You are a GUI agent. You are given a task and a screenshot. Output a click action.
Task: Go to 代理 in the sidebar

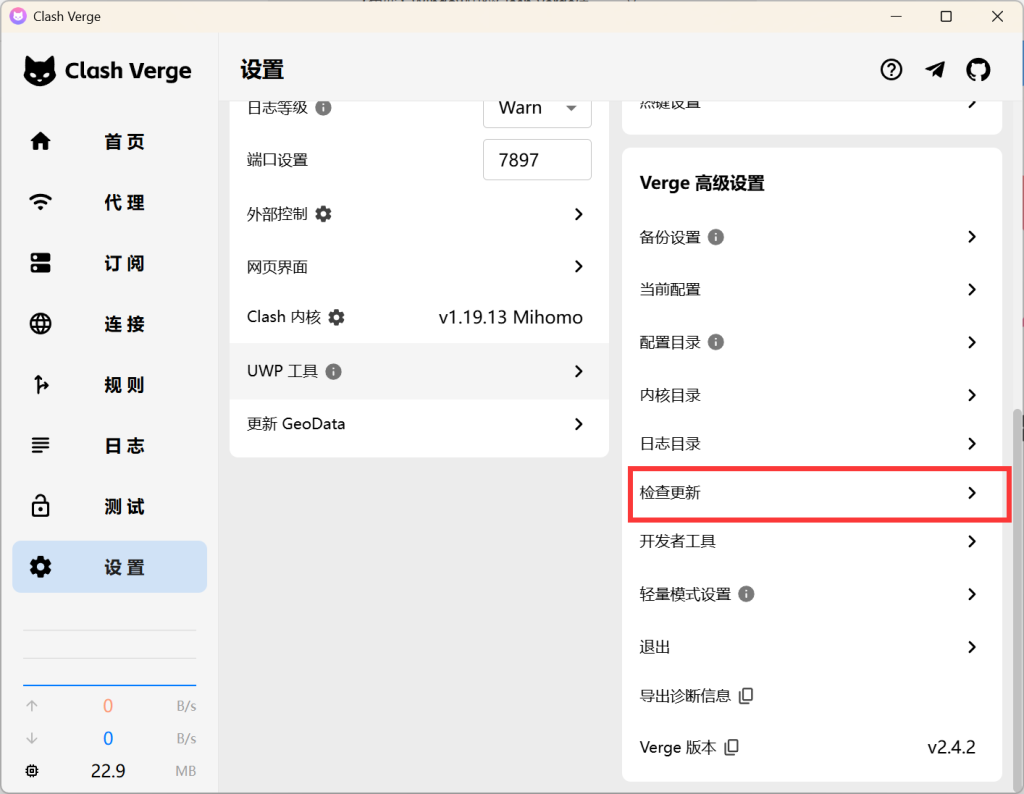[x=110, y=202]
